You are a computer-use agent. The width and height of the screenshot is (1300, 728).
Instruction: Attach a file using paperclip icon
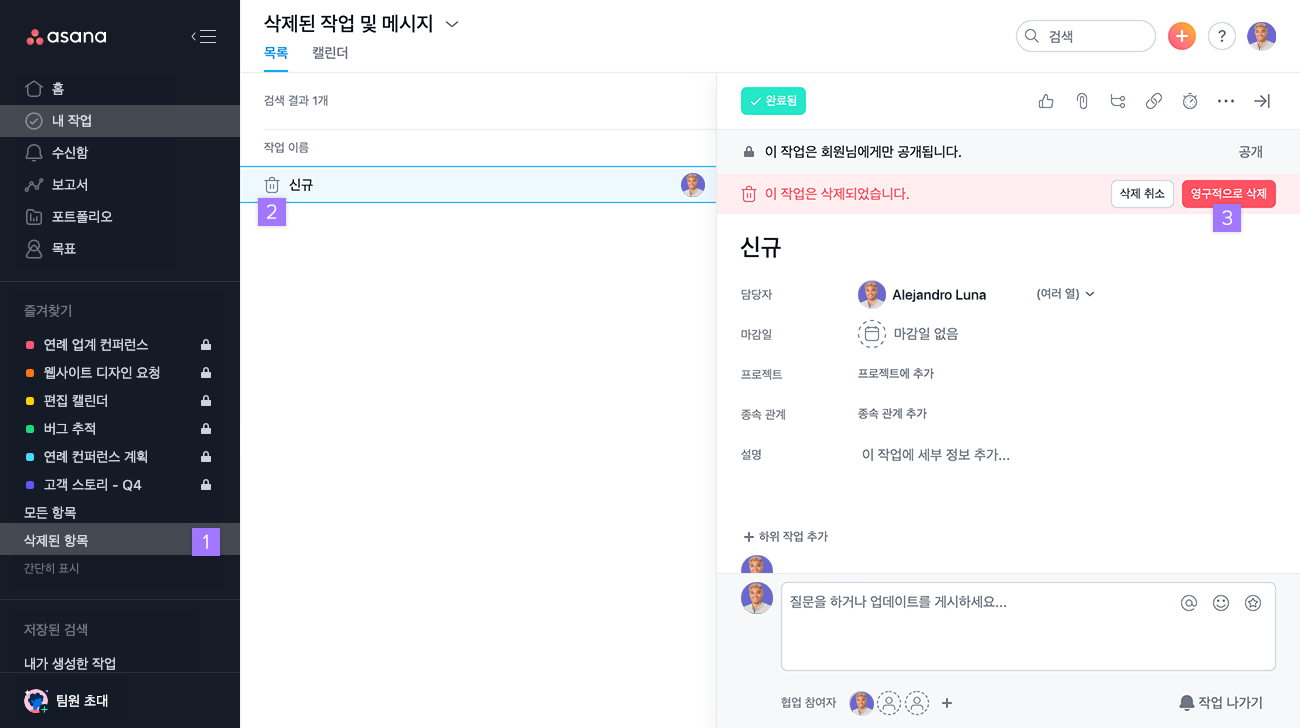(x=1082, y=101)
